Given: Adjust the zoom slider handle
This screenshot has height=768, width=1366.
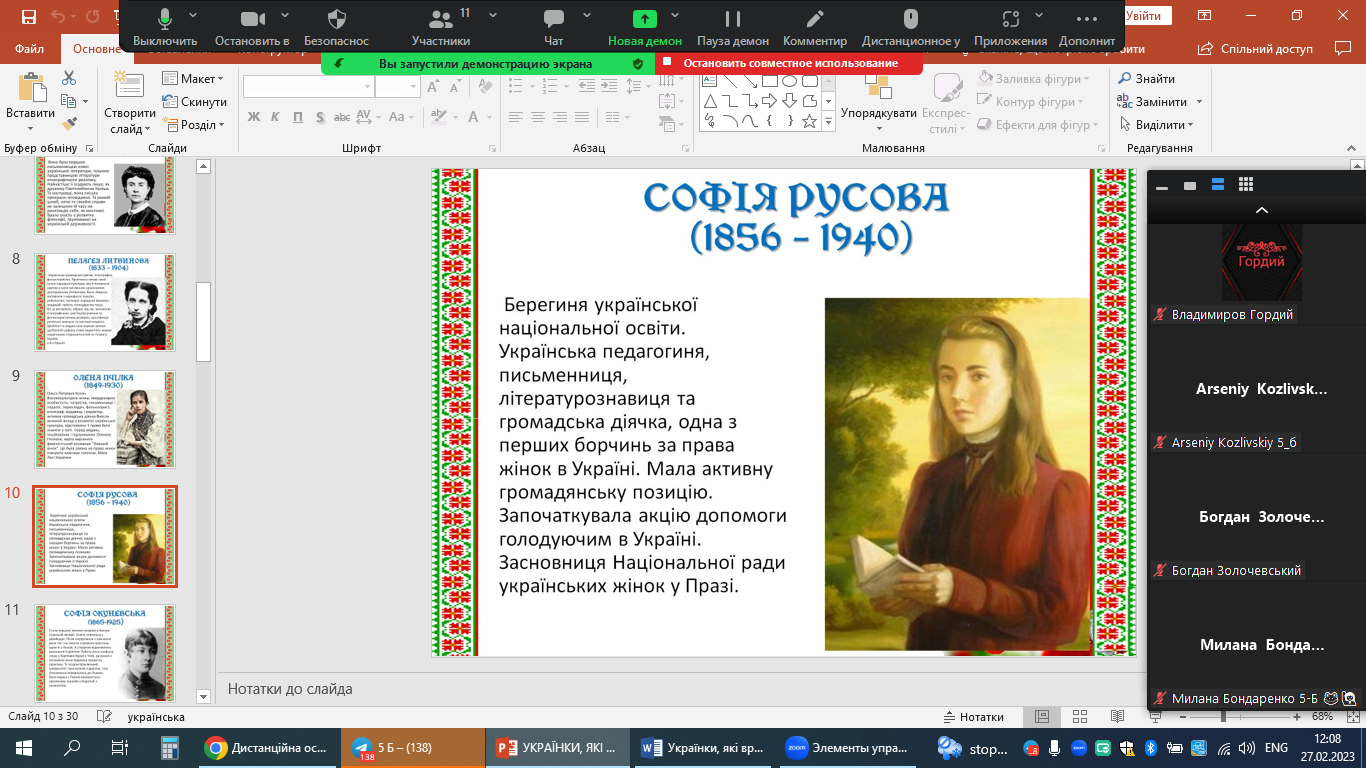Looking at the screenshot, I should point(1221,717).
